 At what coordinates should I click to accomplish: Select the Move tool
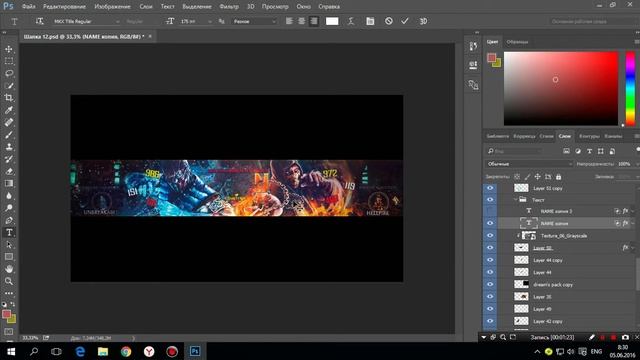tap(9, 49)
